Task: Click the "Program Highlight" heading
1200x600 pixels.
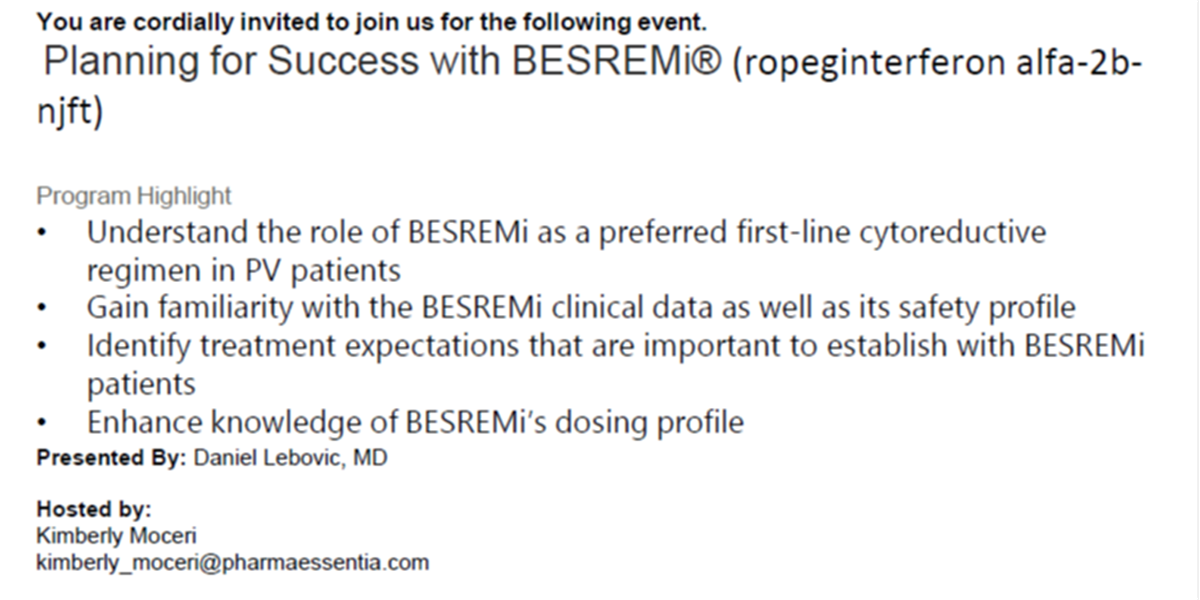Action: pyautogui.click(x=134, y=195)
